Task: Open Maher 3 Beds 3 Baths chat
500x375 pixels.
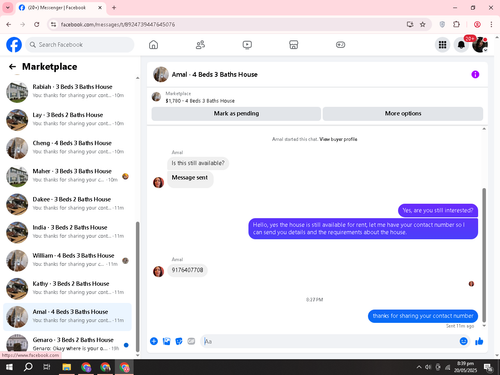Action: (68, 176)
